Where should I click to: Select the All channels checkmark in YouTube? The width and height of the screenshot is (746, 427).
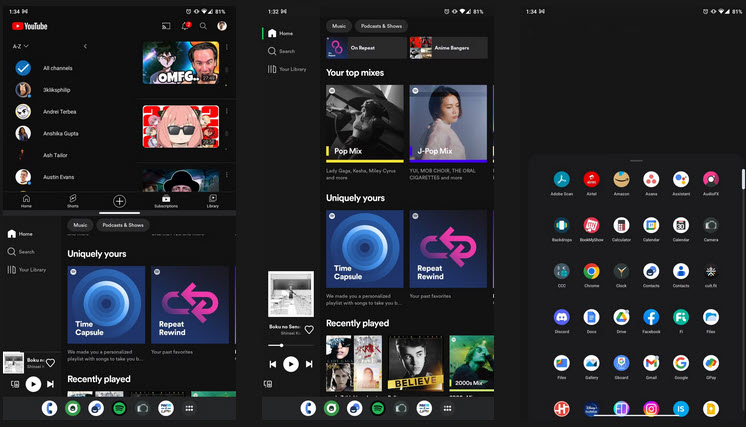(x=23, y=68)
